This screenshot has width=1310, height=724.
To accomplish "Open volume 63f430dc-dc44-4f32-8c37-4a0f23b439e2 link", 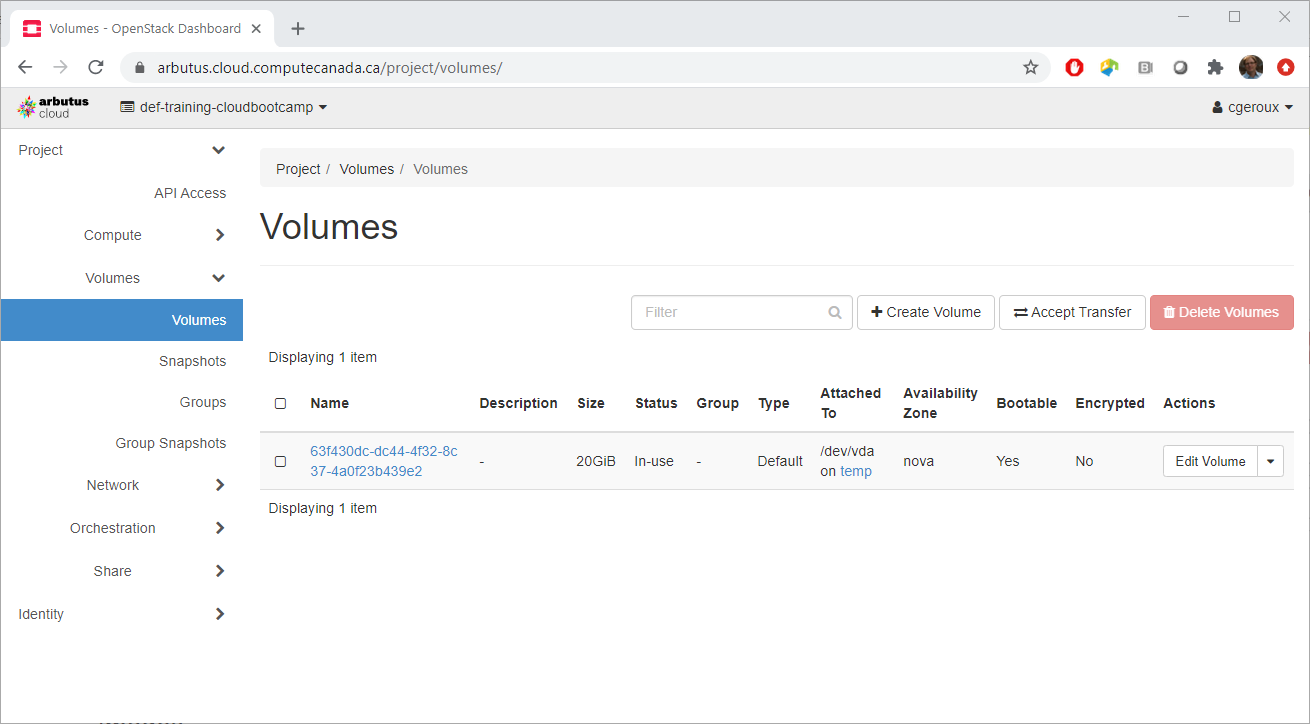I will (x=384, y=461).
